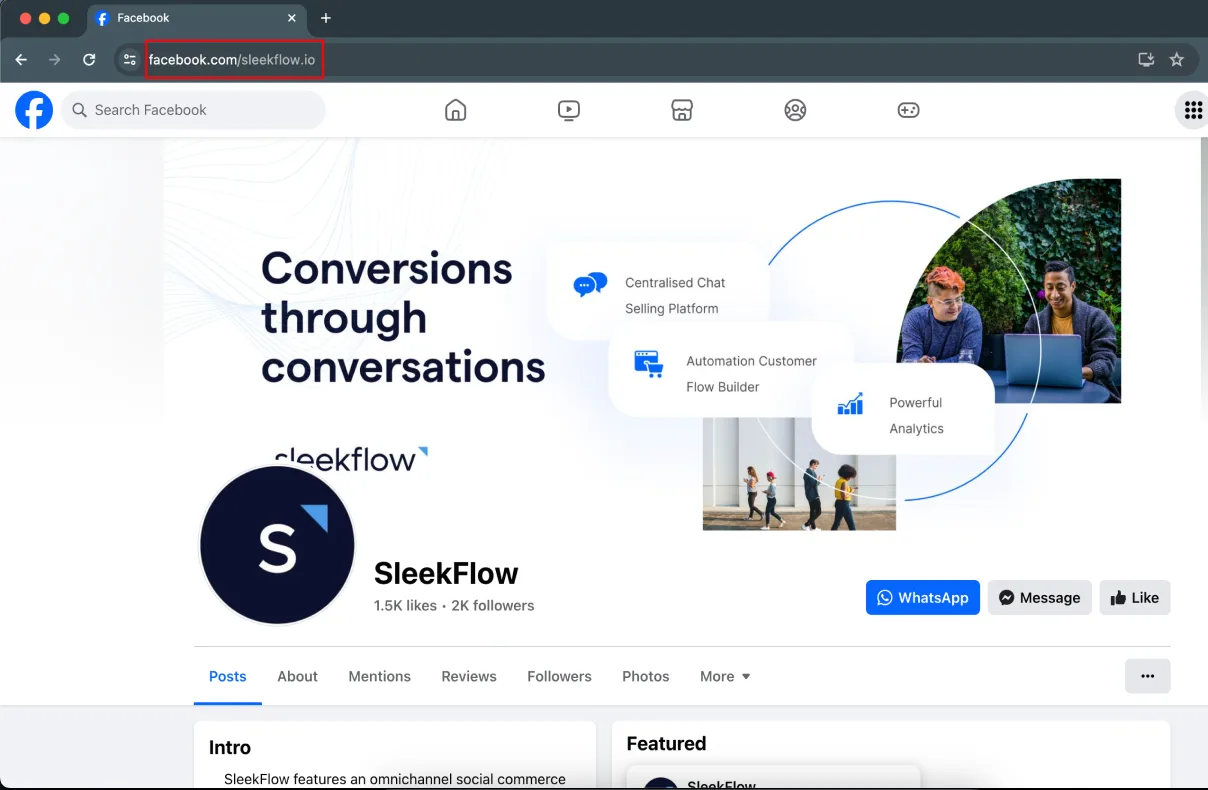Click the SleekFlow profile picture
The height and width of the screenshot is (790, 1208).
[x=277, y=545]
